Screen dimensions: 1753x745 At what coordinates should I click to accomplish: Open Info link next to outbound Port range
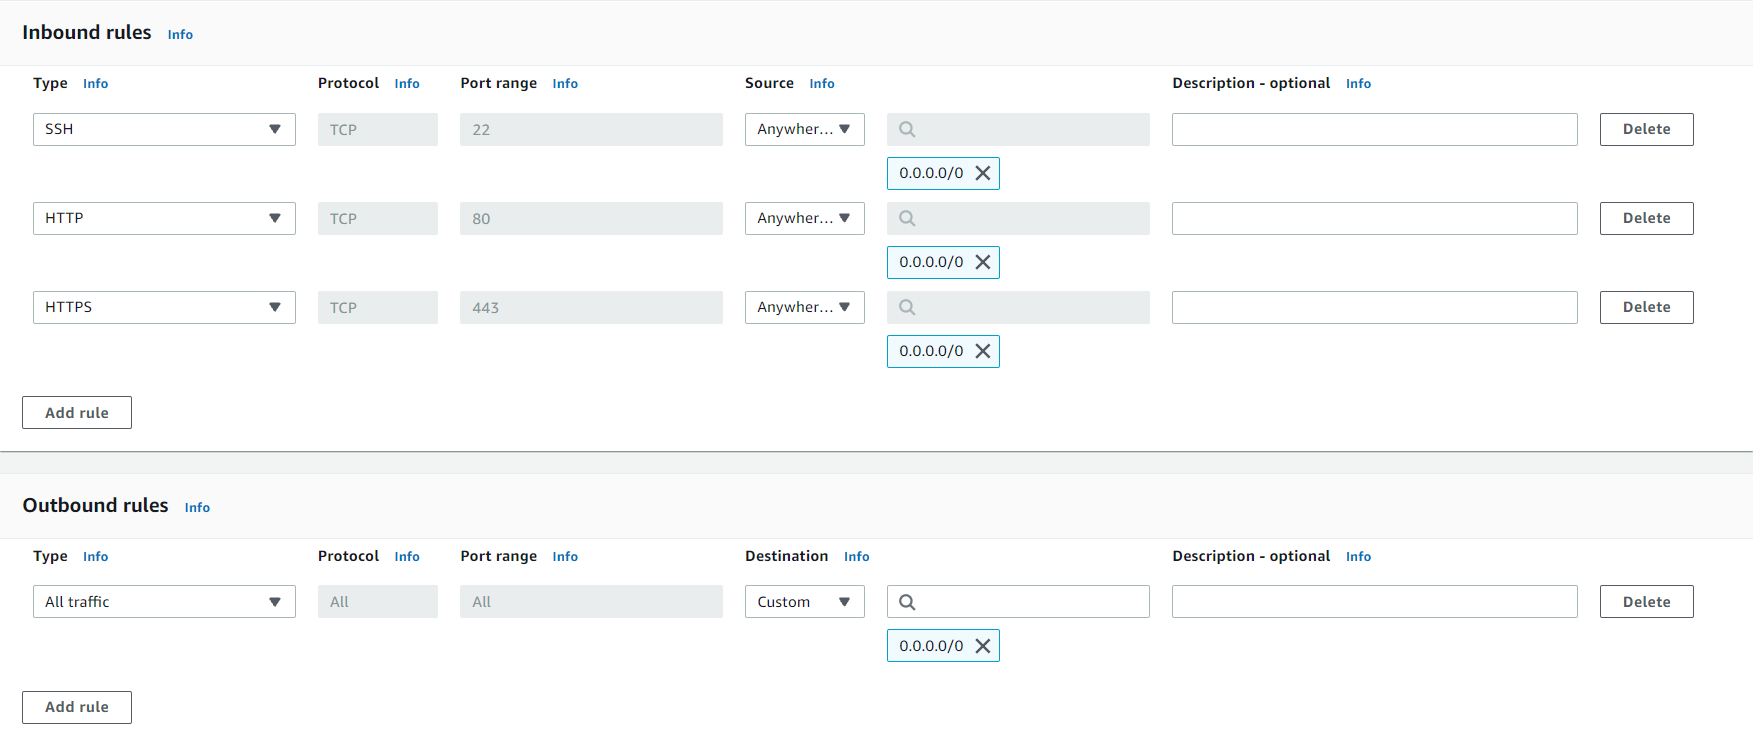pos(565,556)
